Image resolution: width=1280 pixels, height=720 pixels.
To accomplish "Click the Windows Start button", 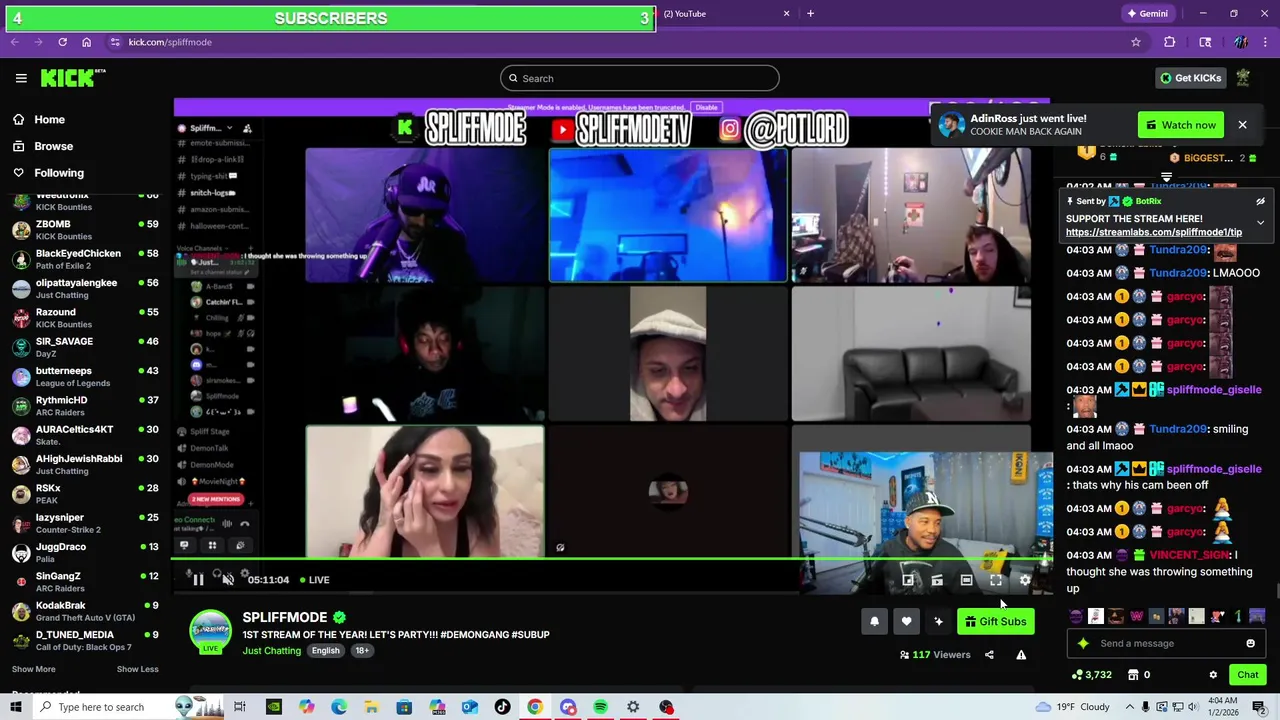I will pyautogui.click(x=15, y=707).
